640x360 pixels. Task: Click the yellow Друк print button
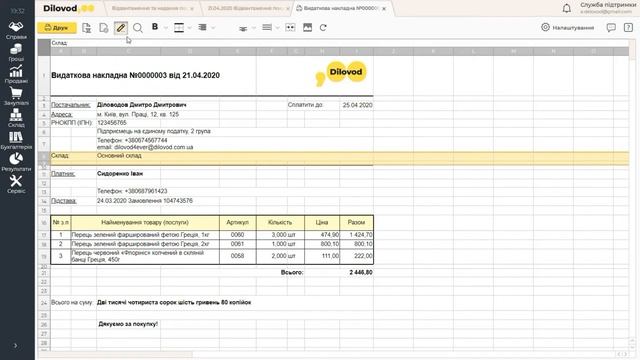[57, 28]
